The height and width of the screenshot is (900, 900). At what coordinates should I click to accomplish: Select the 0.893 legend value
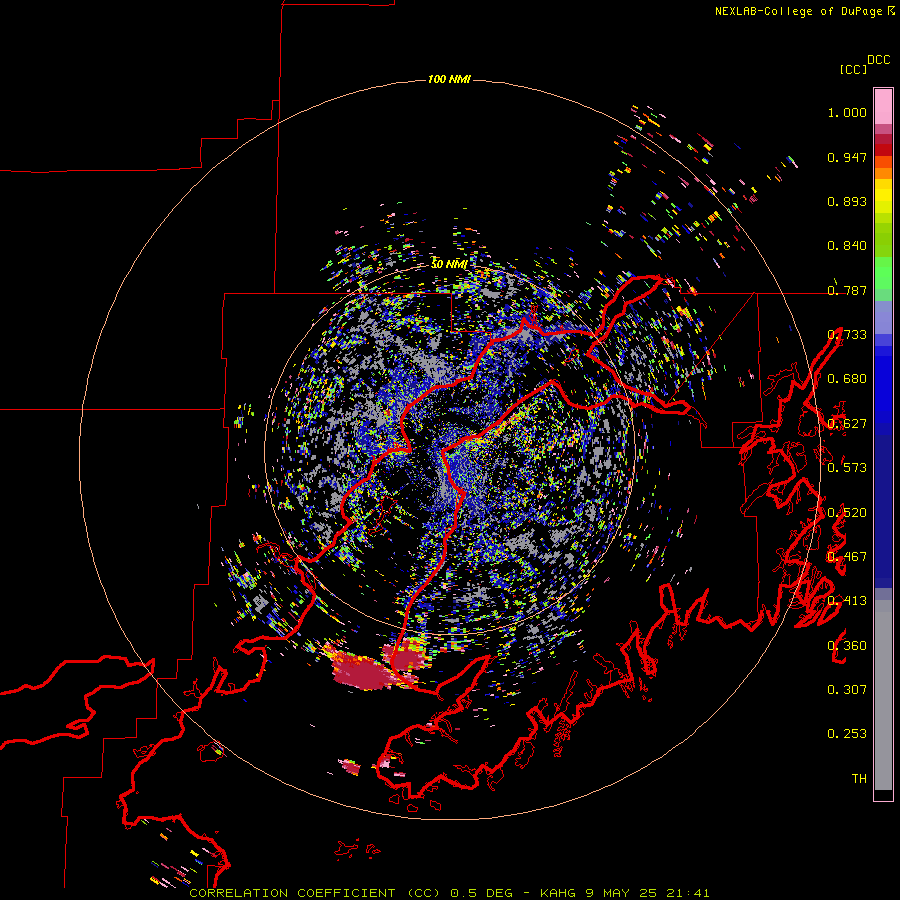[x=847, y=201]
